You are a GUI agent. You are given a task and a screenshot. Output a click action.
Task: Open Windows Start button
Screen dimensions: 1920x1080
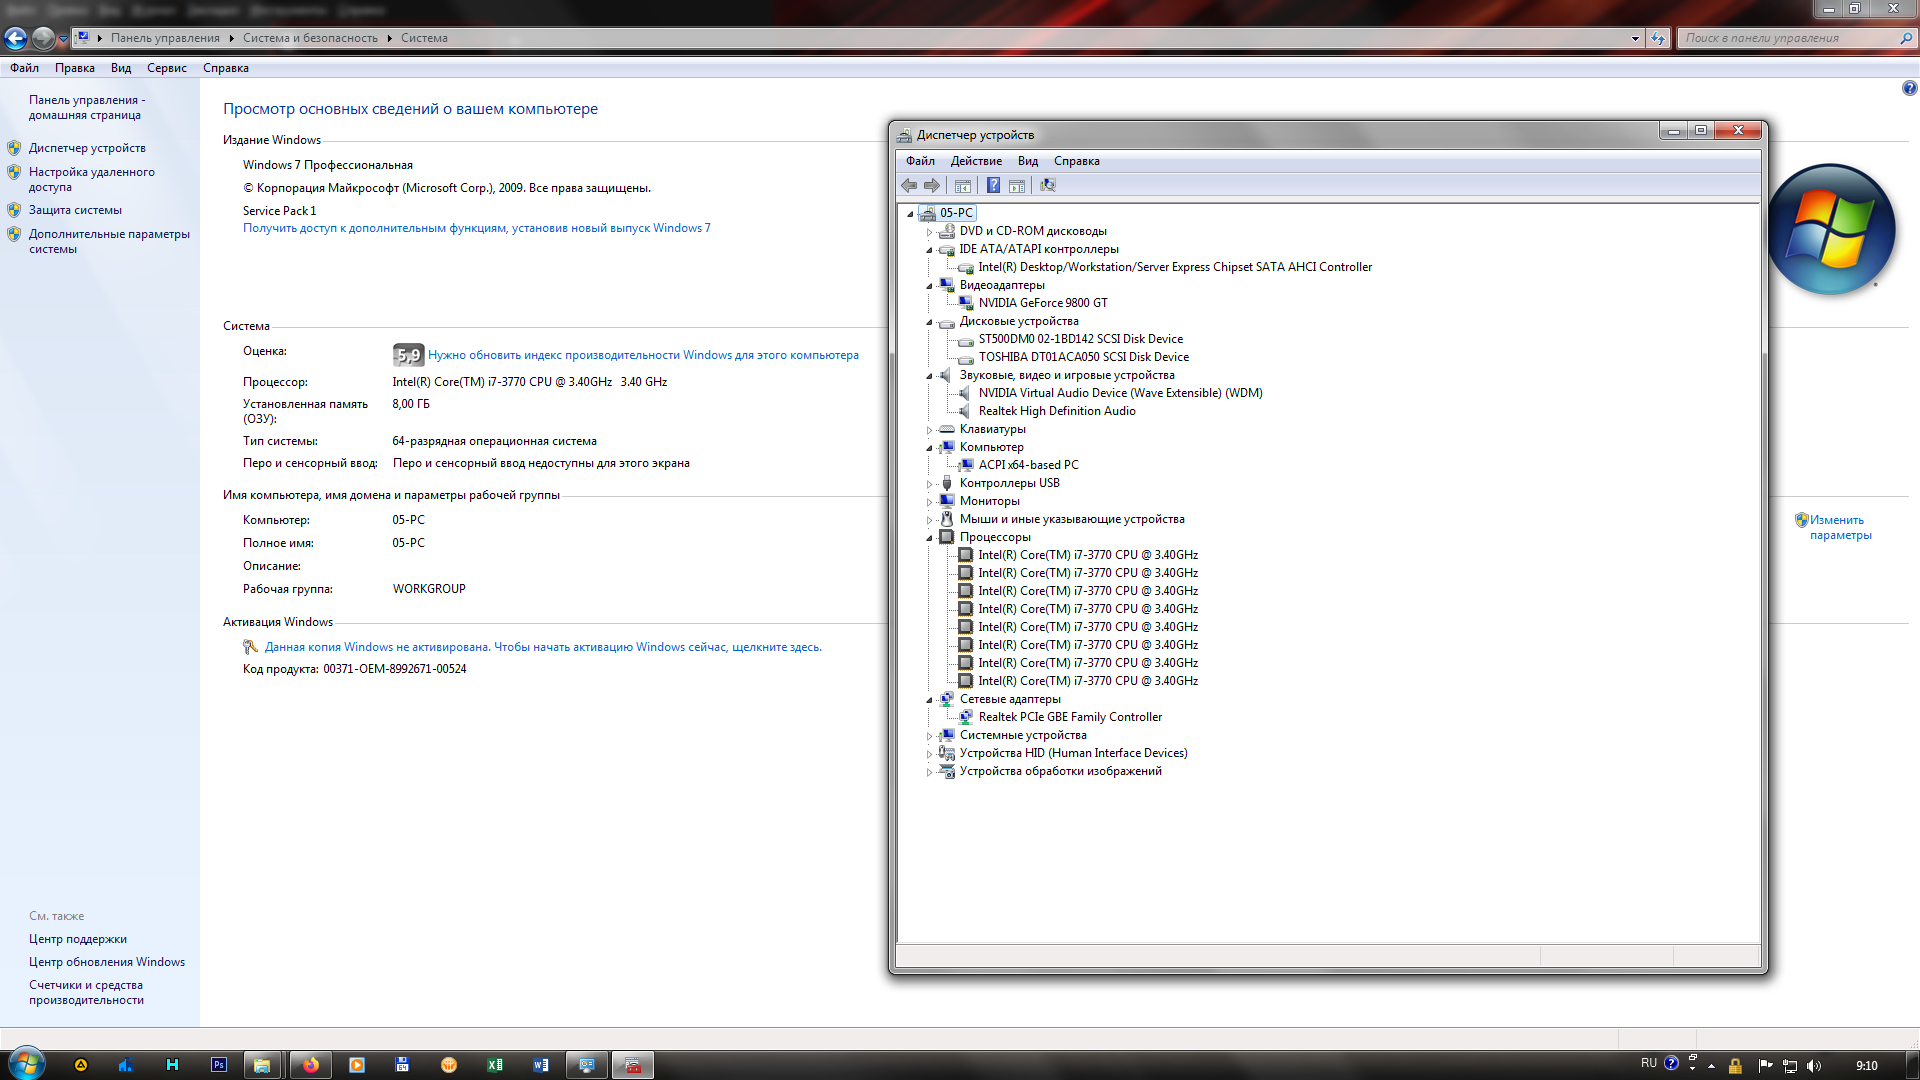26,1064
